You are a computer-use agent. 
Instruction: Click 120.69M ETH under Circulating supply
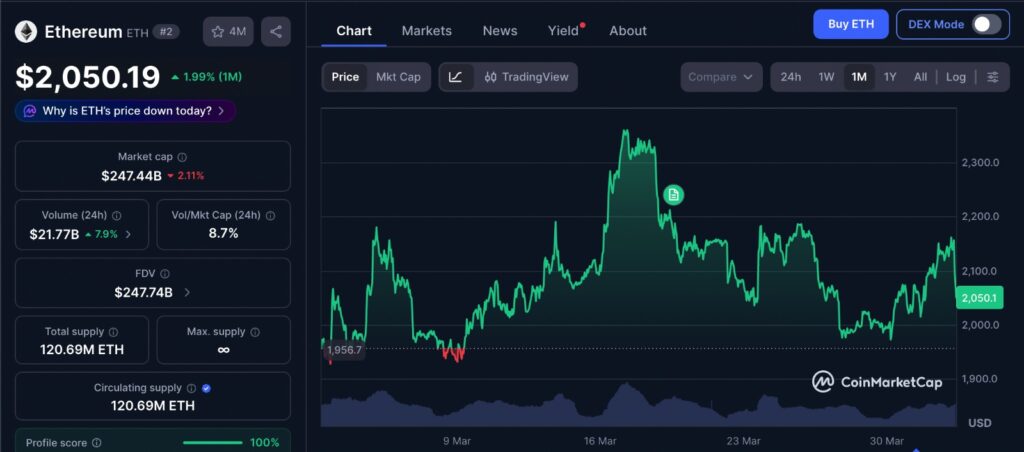pyautogui.click(x=153, y=406)
